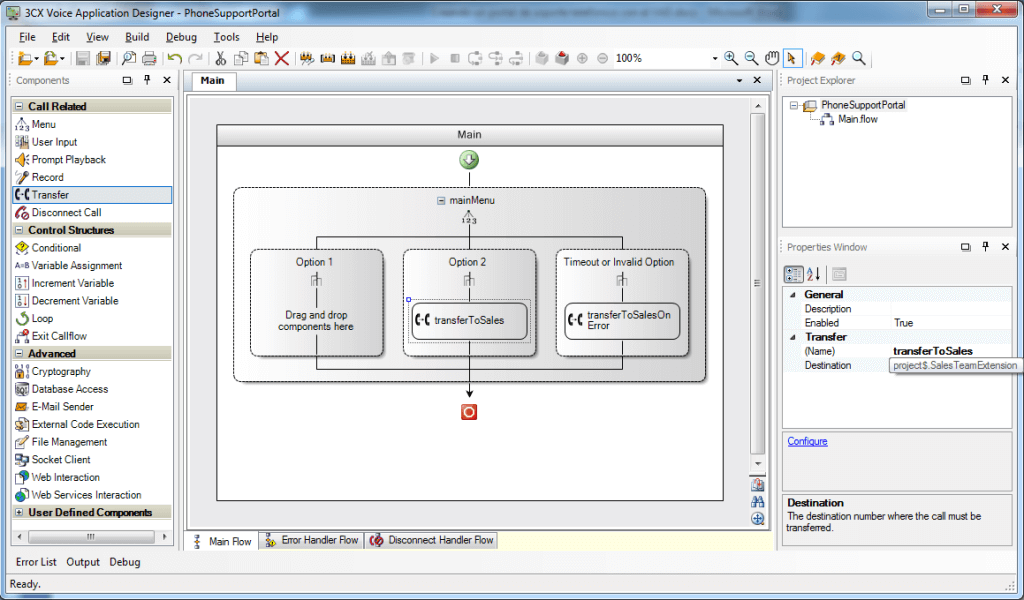The width and height of the screenshot is (1024, 600).
Task: Collapse the Transfer property category
Action: coord(793,337)
